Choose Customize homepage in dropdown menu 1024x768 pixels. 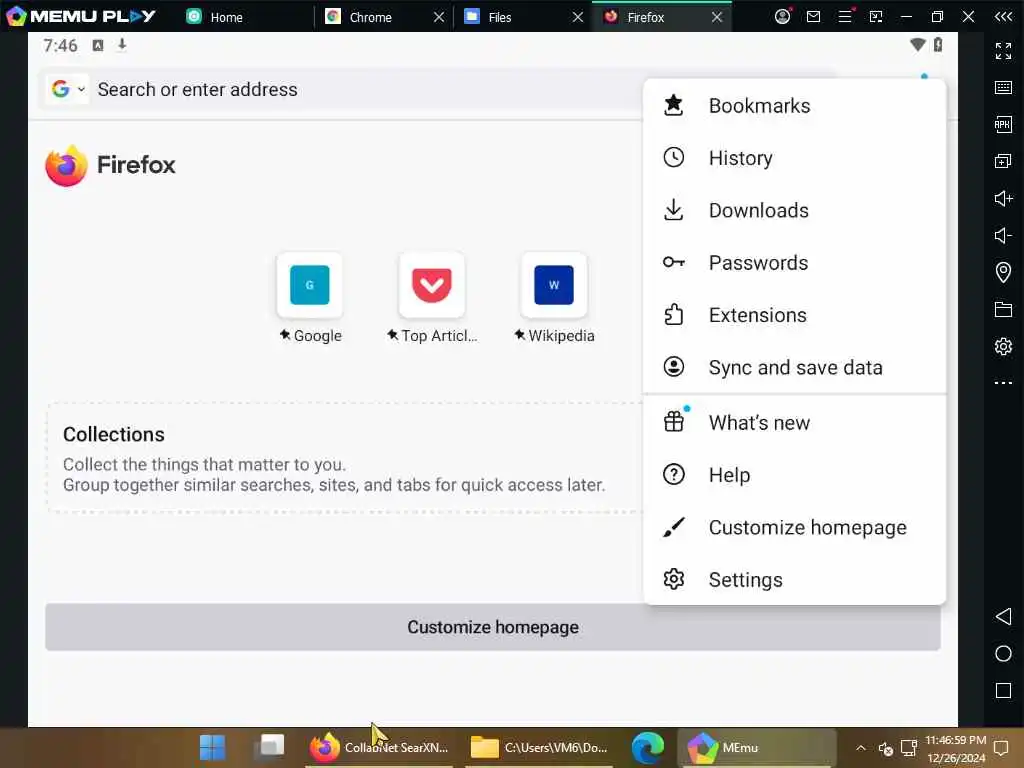[x=794, y=527]
